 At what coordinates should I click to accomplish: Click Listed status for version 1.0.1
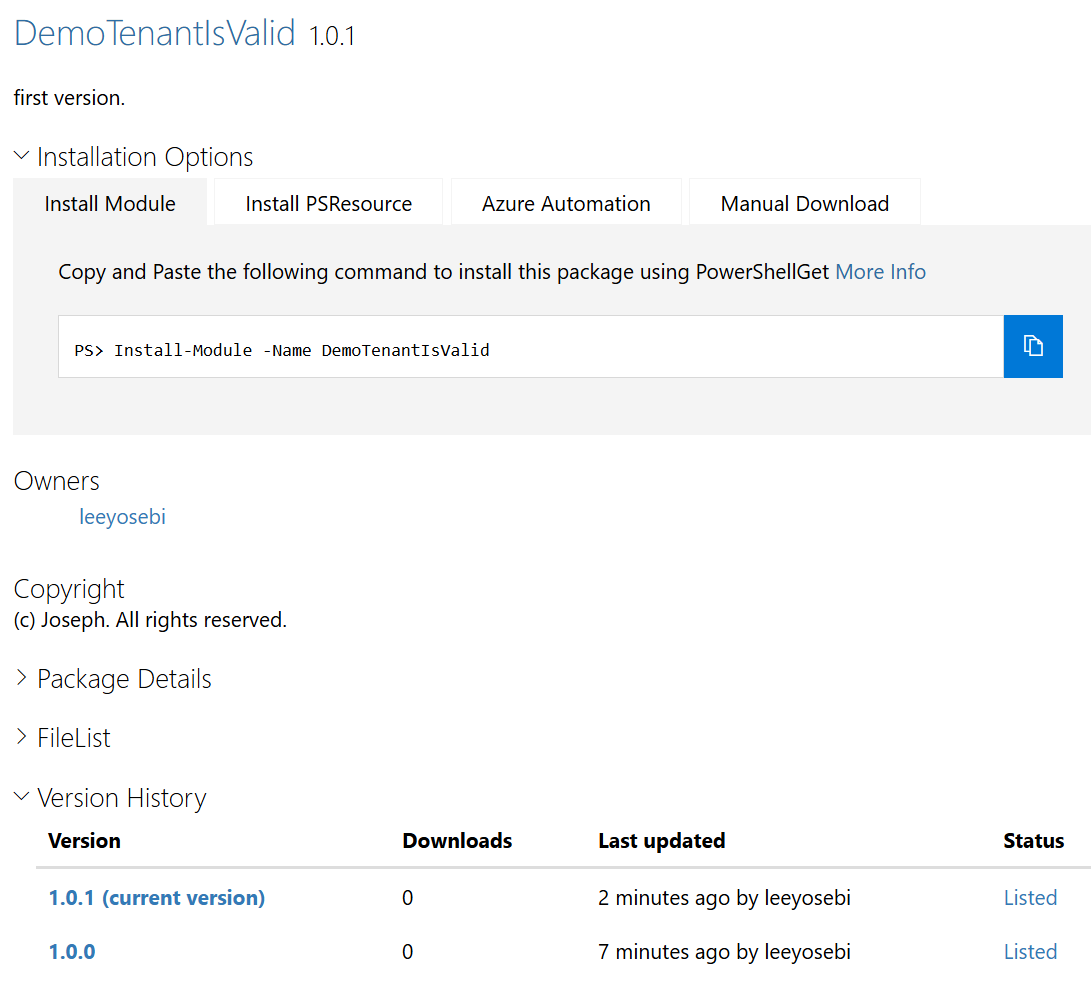[1030, 898]
